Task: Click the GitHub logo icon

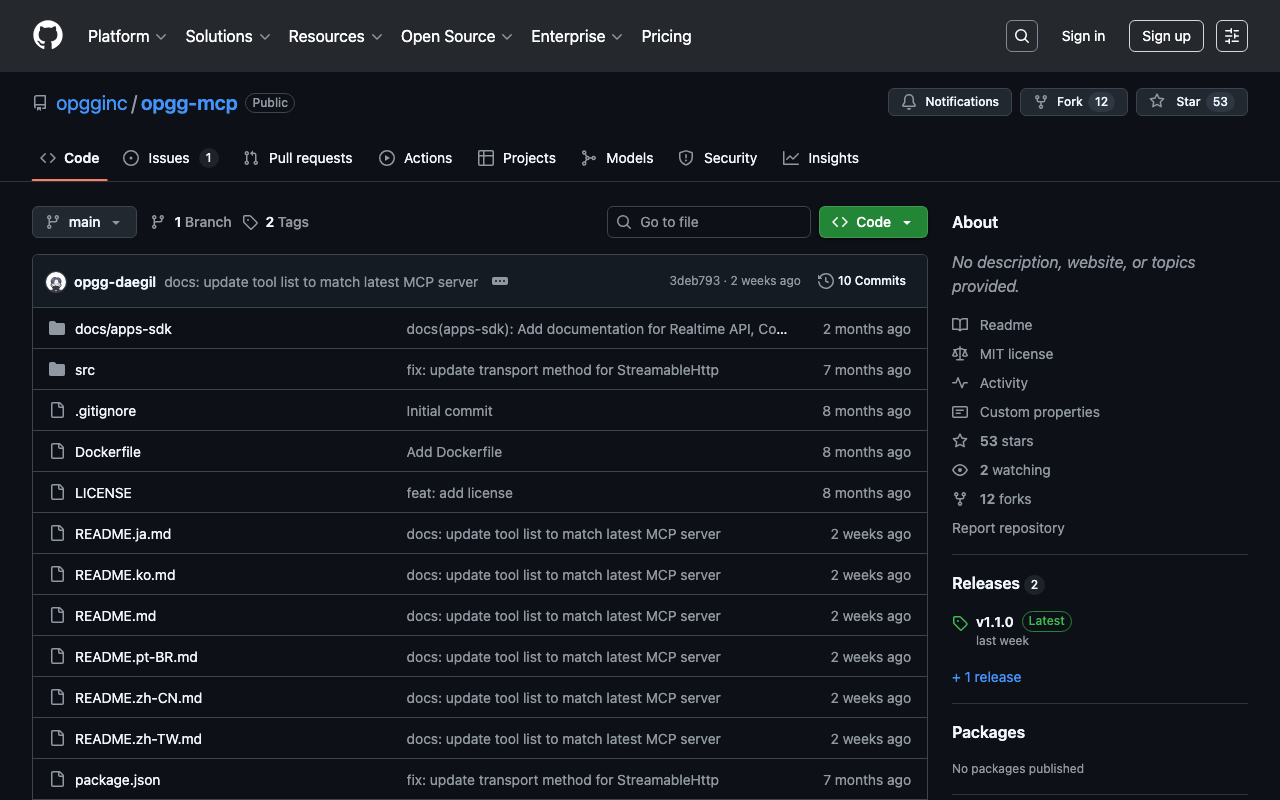Action: click(x=48, y=36)
